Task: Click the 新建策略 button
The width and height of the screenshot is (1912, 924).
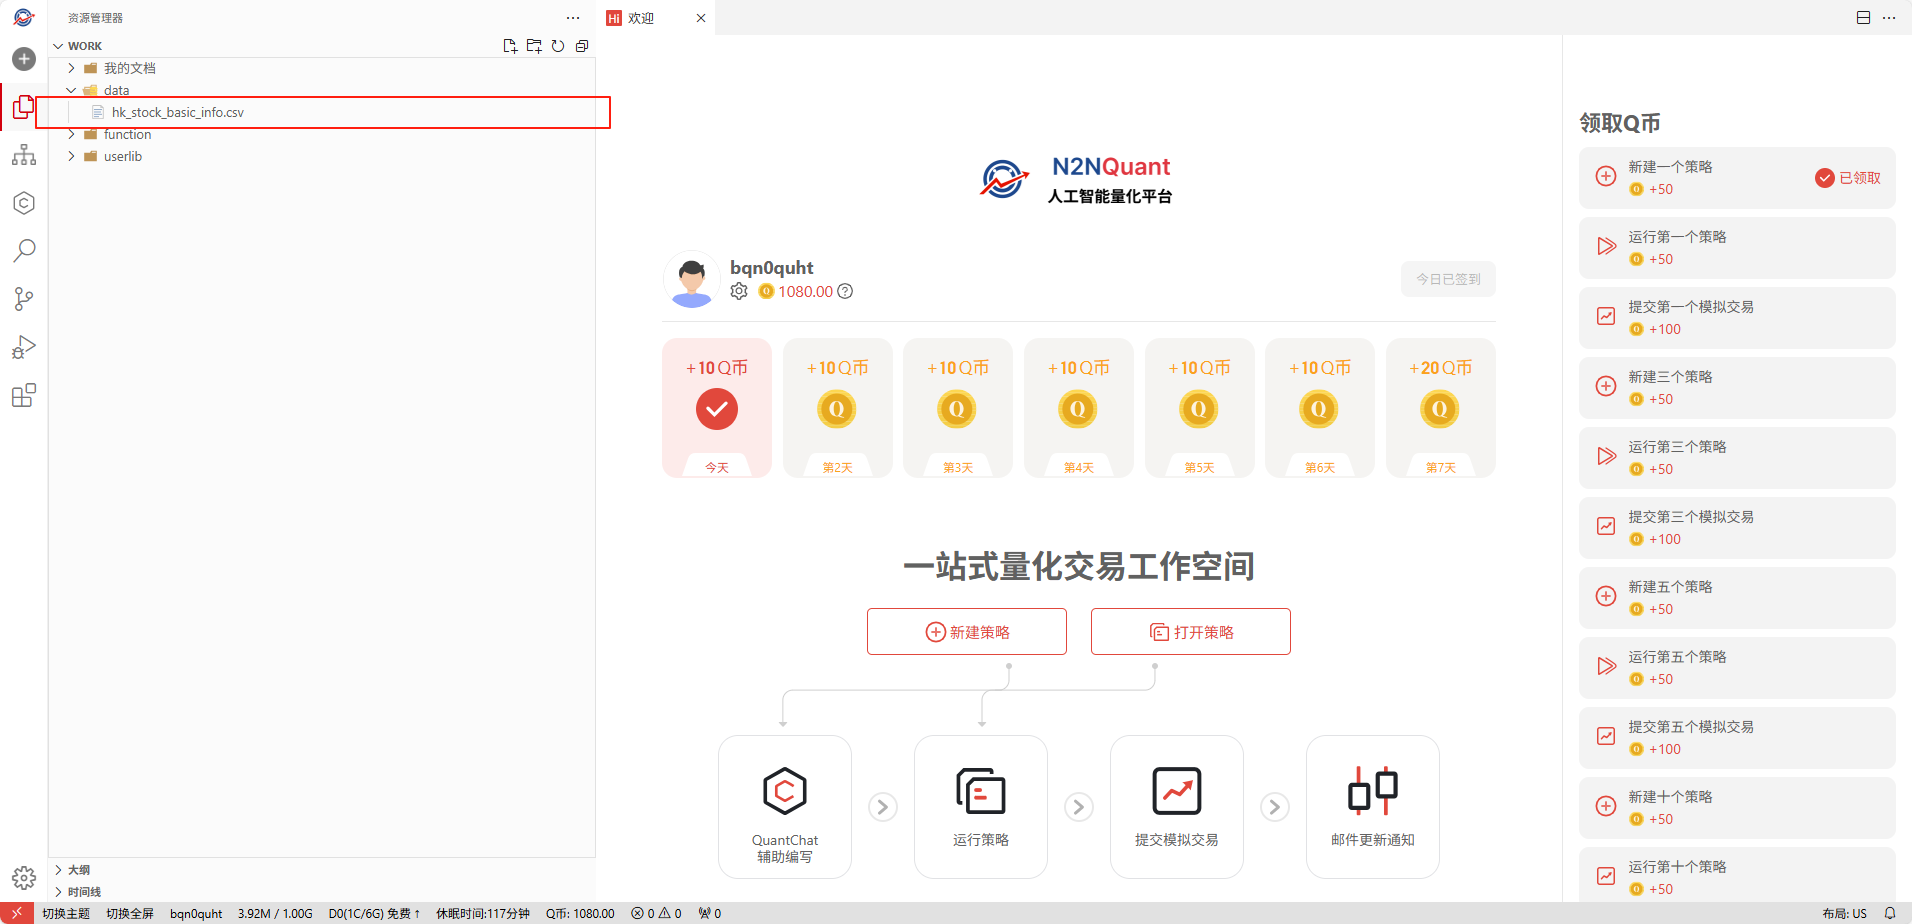Action: (x=967, y=632)
